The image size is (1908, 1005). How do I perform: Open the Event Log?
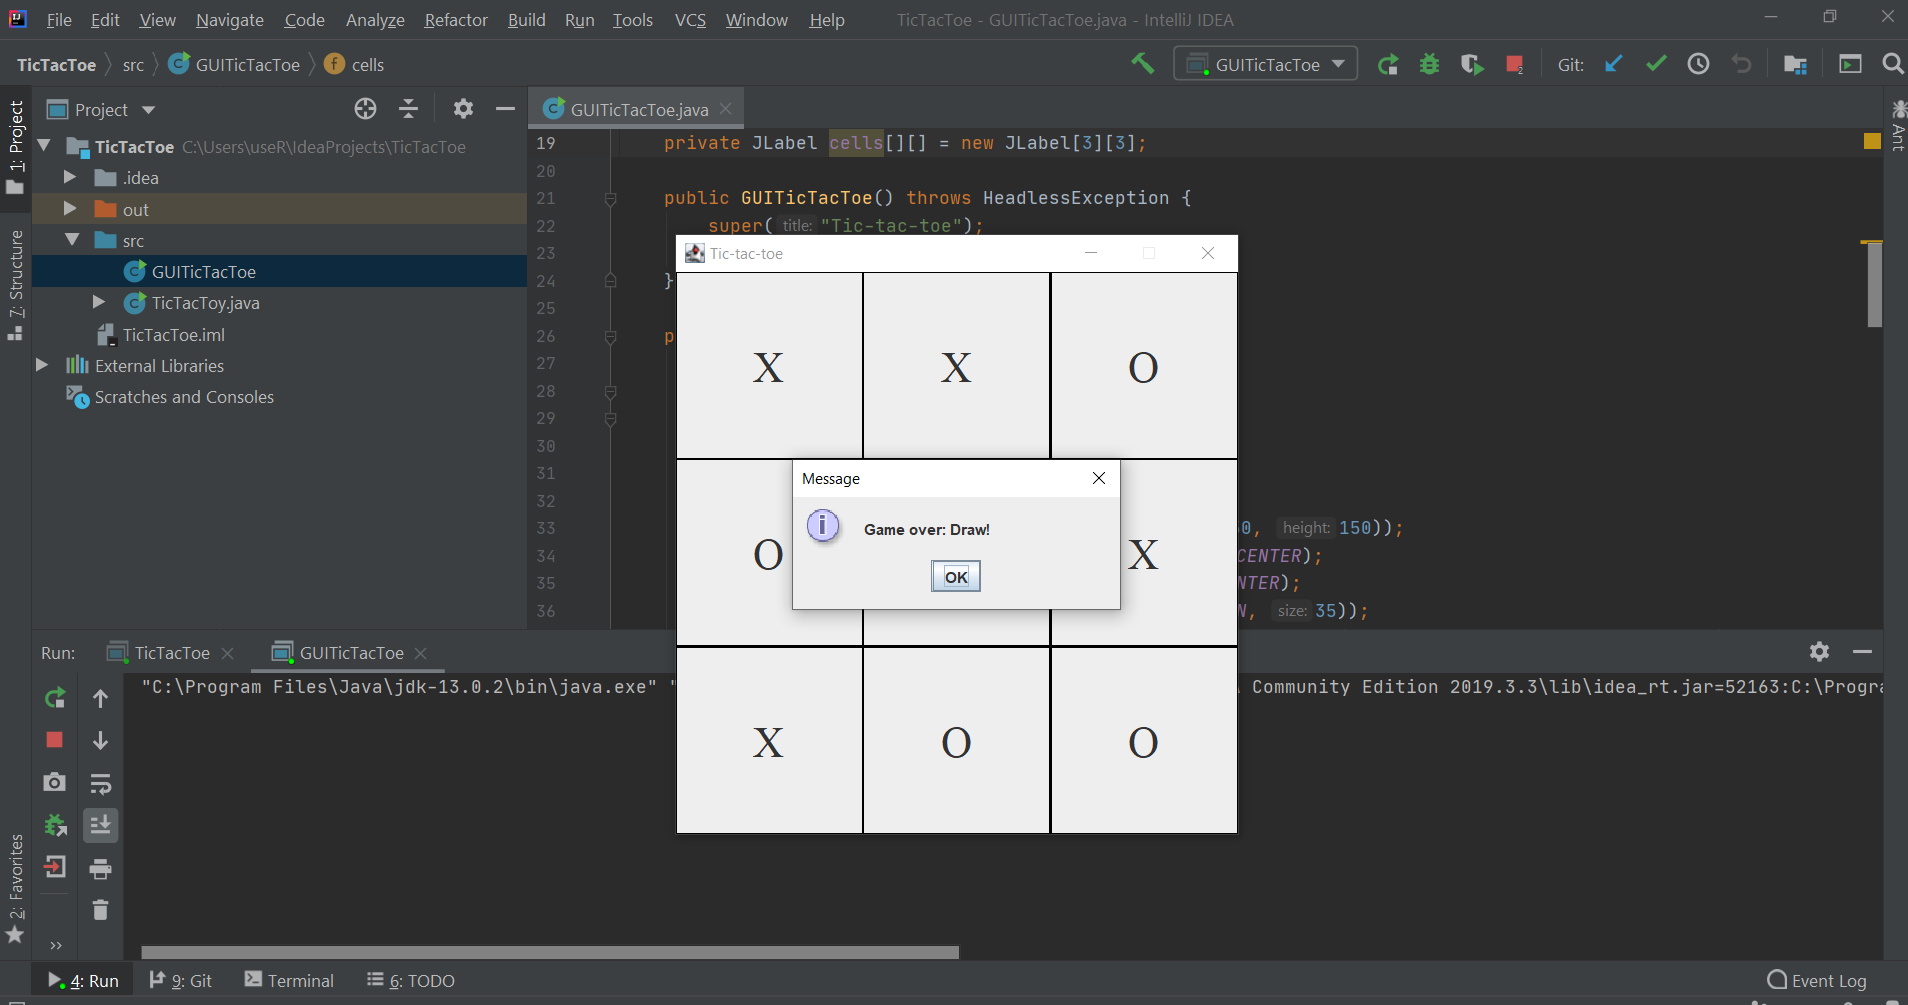1817,980
